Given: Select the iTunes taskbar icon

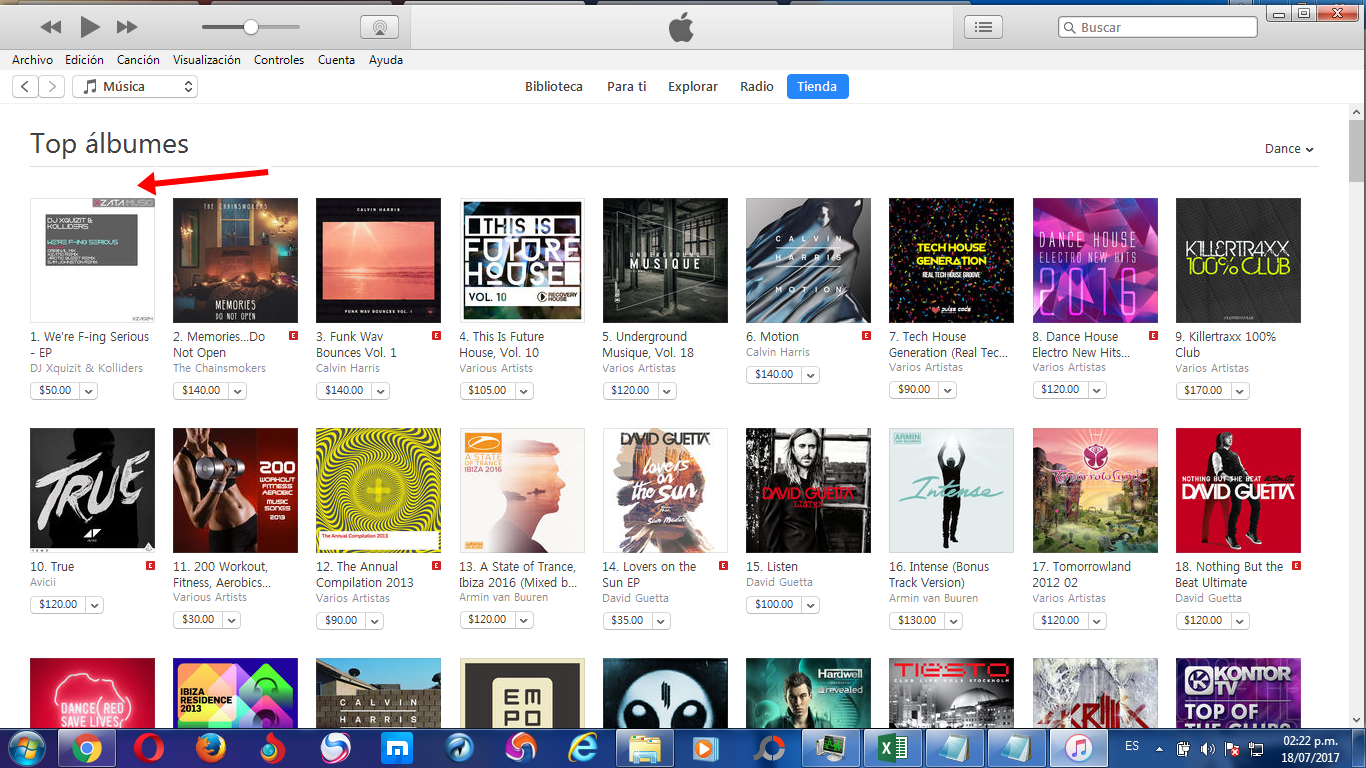Looking at the screenshot, I should click(1077, 748).
